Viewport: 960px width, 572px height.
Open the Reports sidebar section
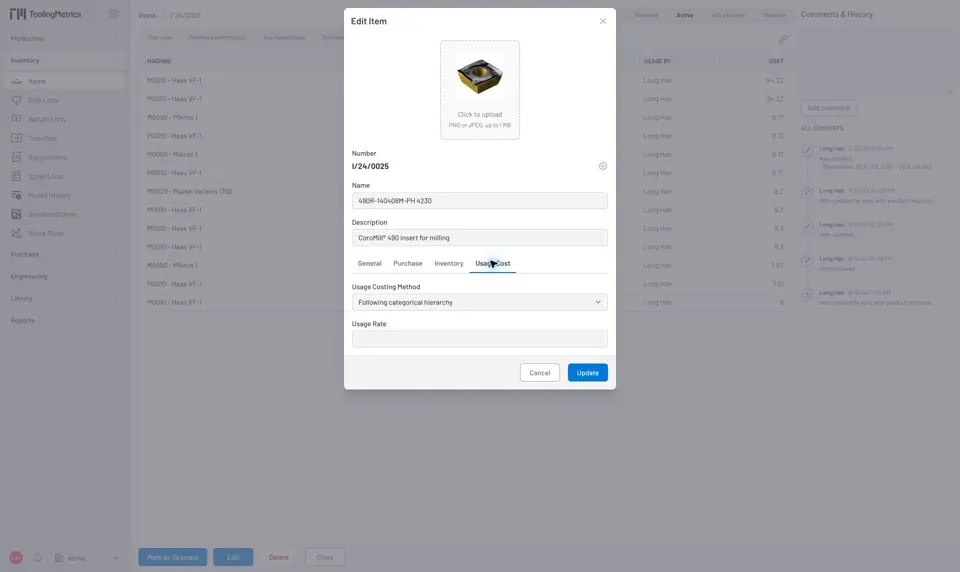click(x=64, y=320)
